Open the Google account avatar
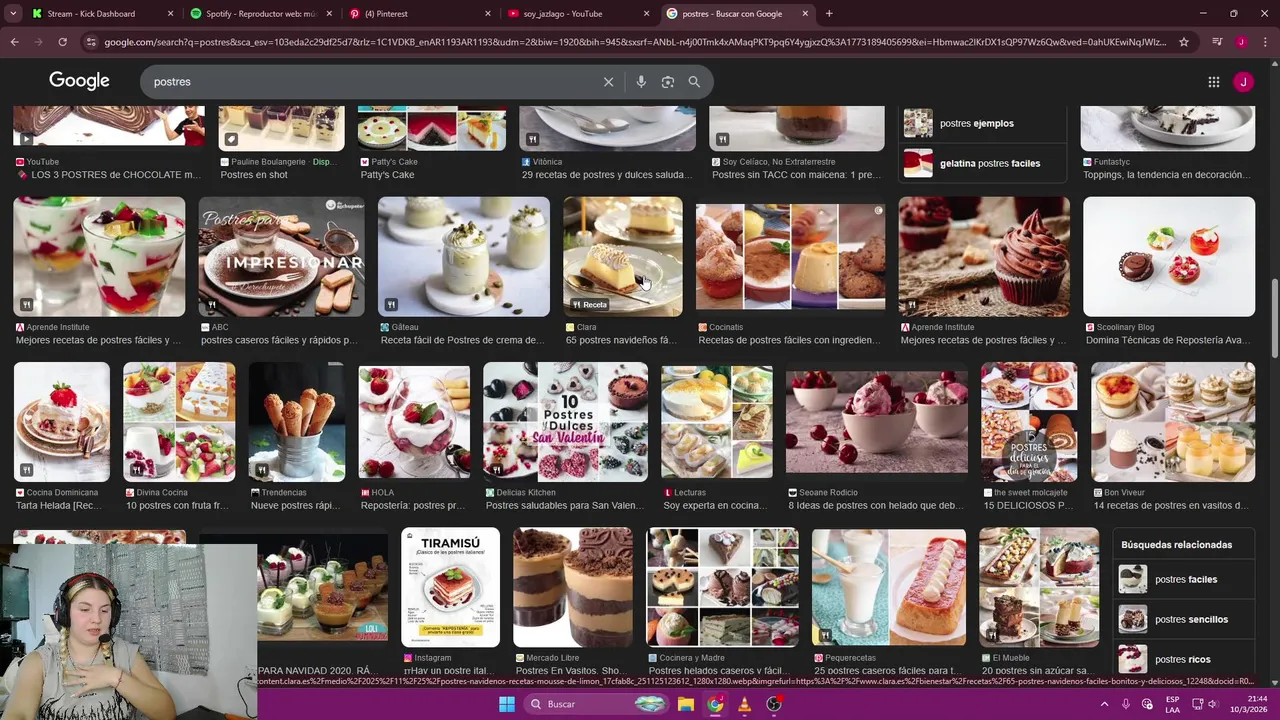Screen dimensions: 1280x720 click(1243, 82)
